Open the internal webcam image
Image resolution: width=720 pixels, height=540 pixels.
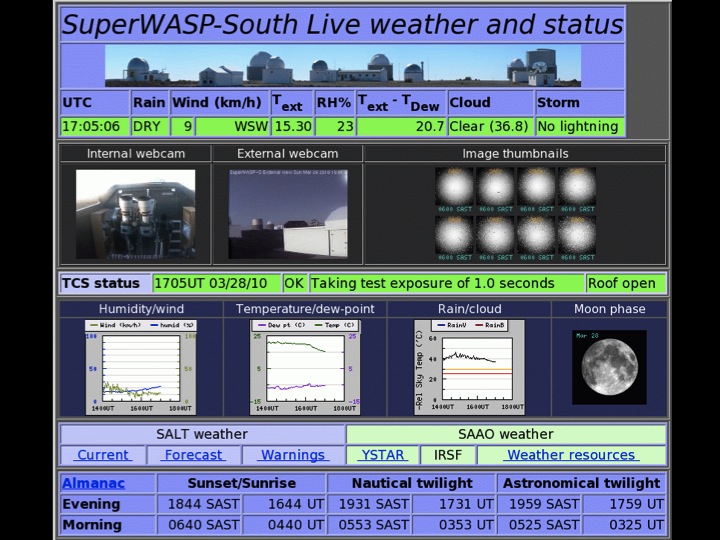135,214
